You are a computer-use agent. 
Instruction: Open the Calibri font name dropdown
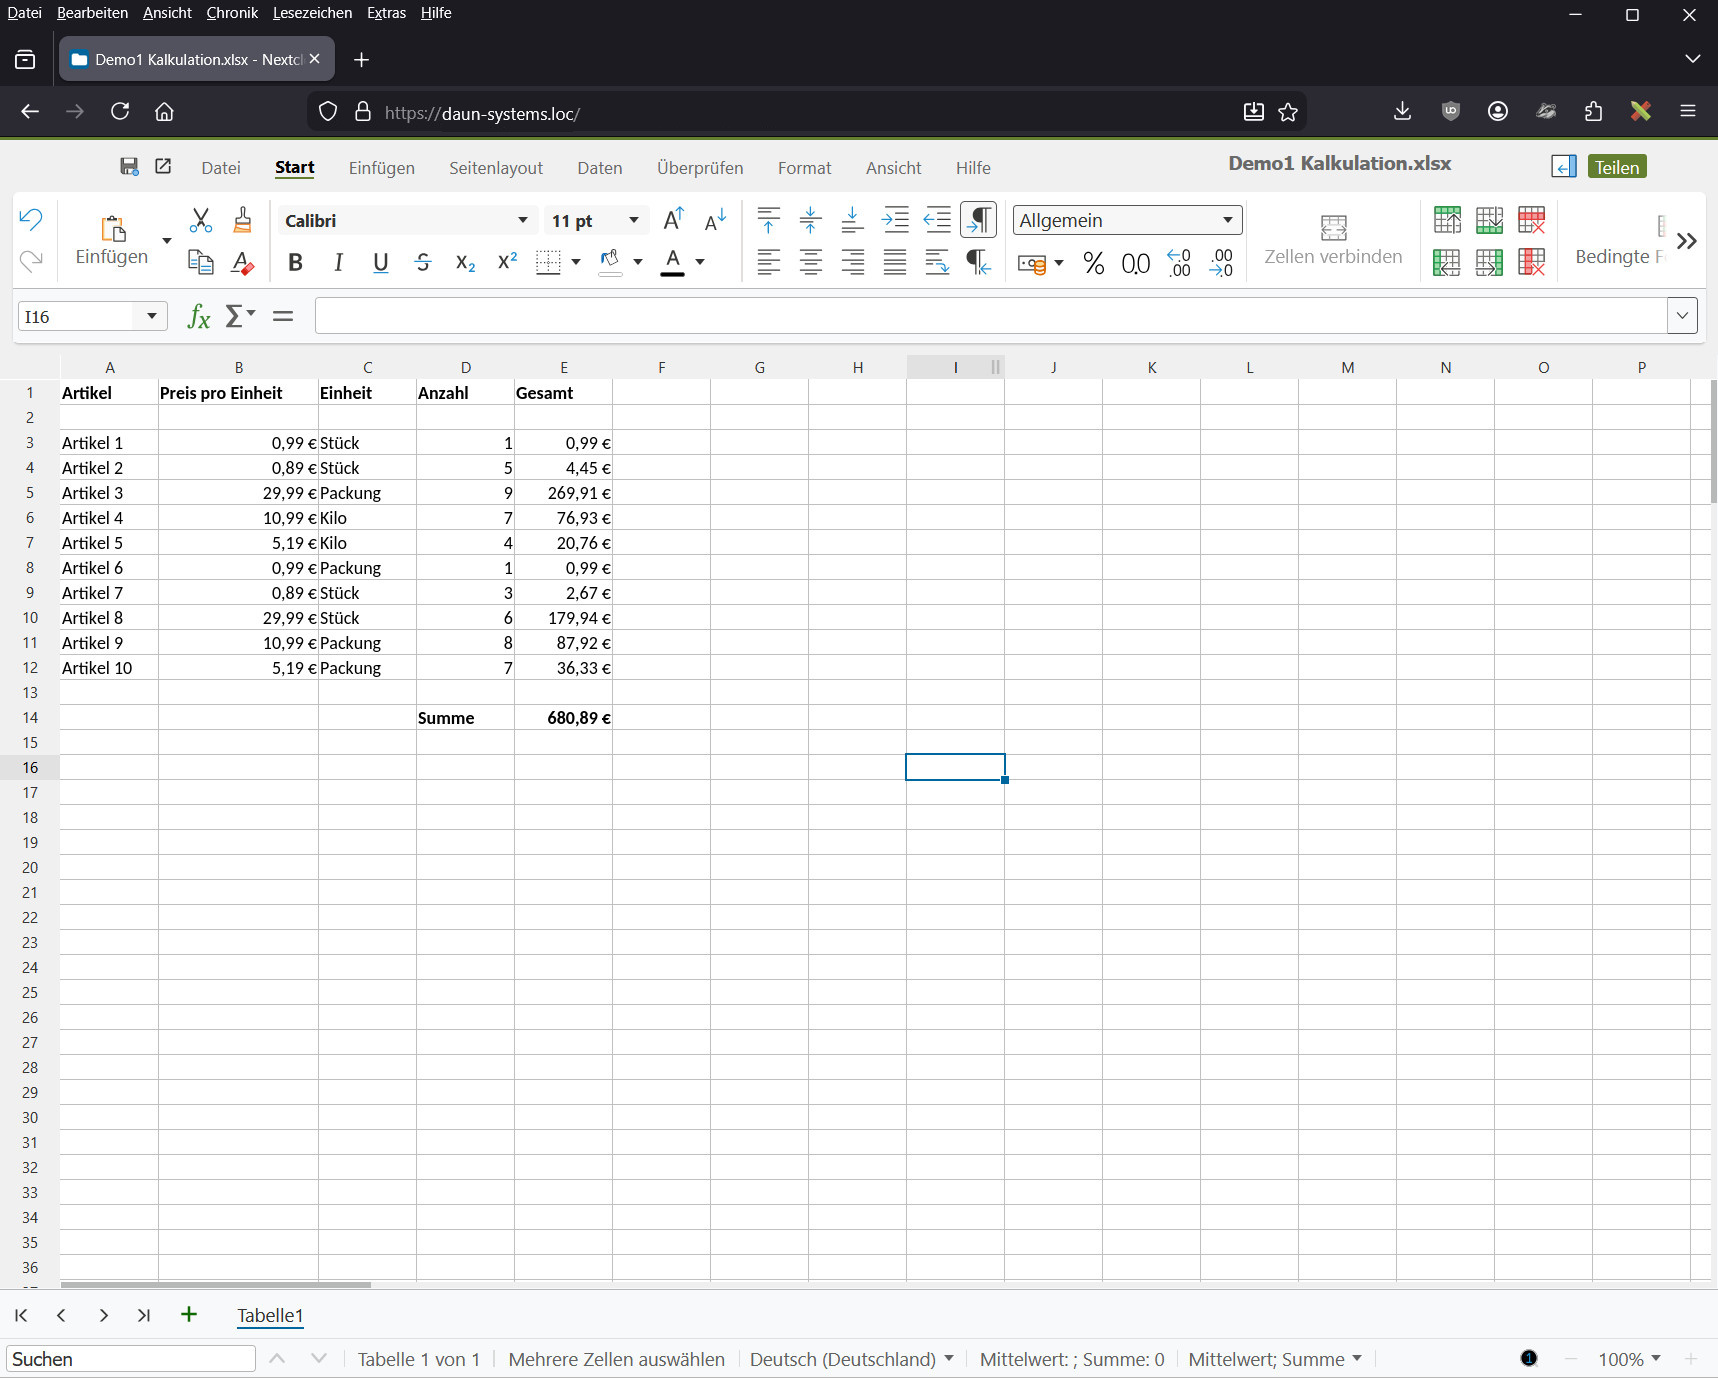coord(522,220)
